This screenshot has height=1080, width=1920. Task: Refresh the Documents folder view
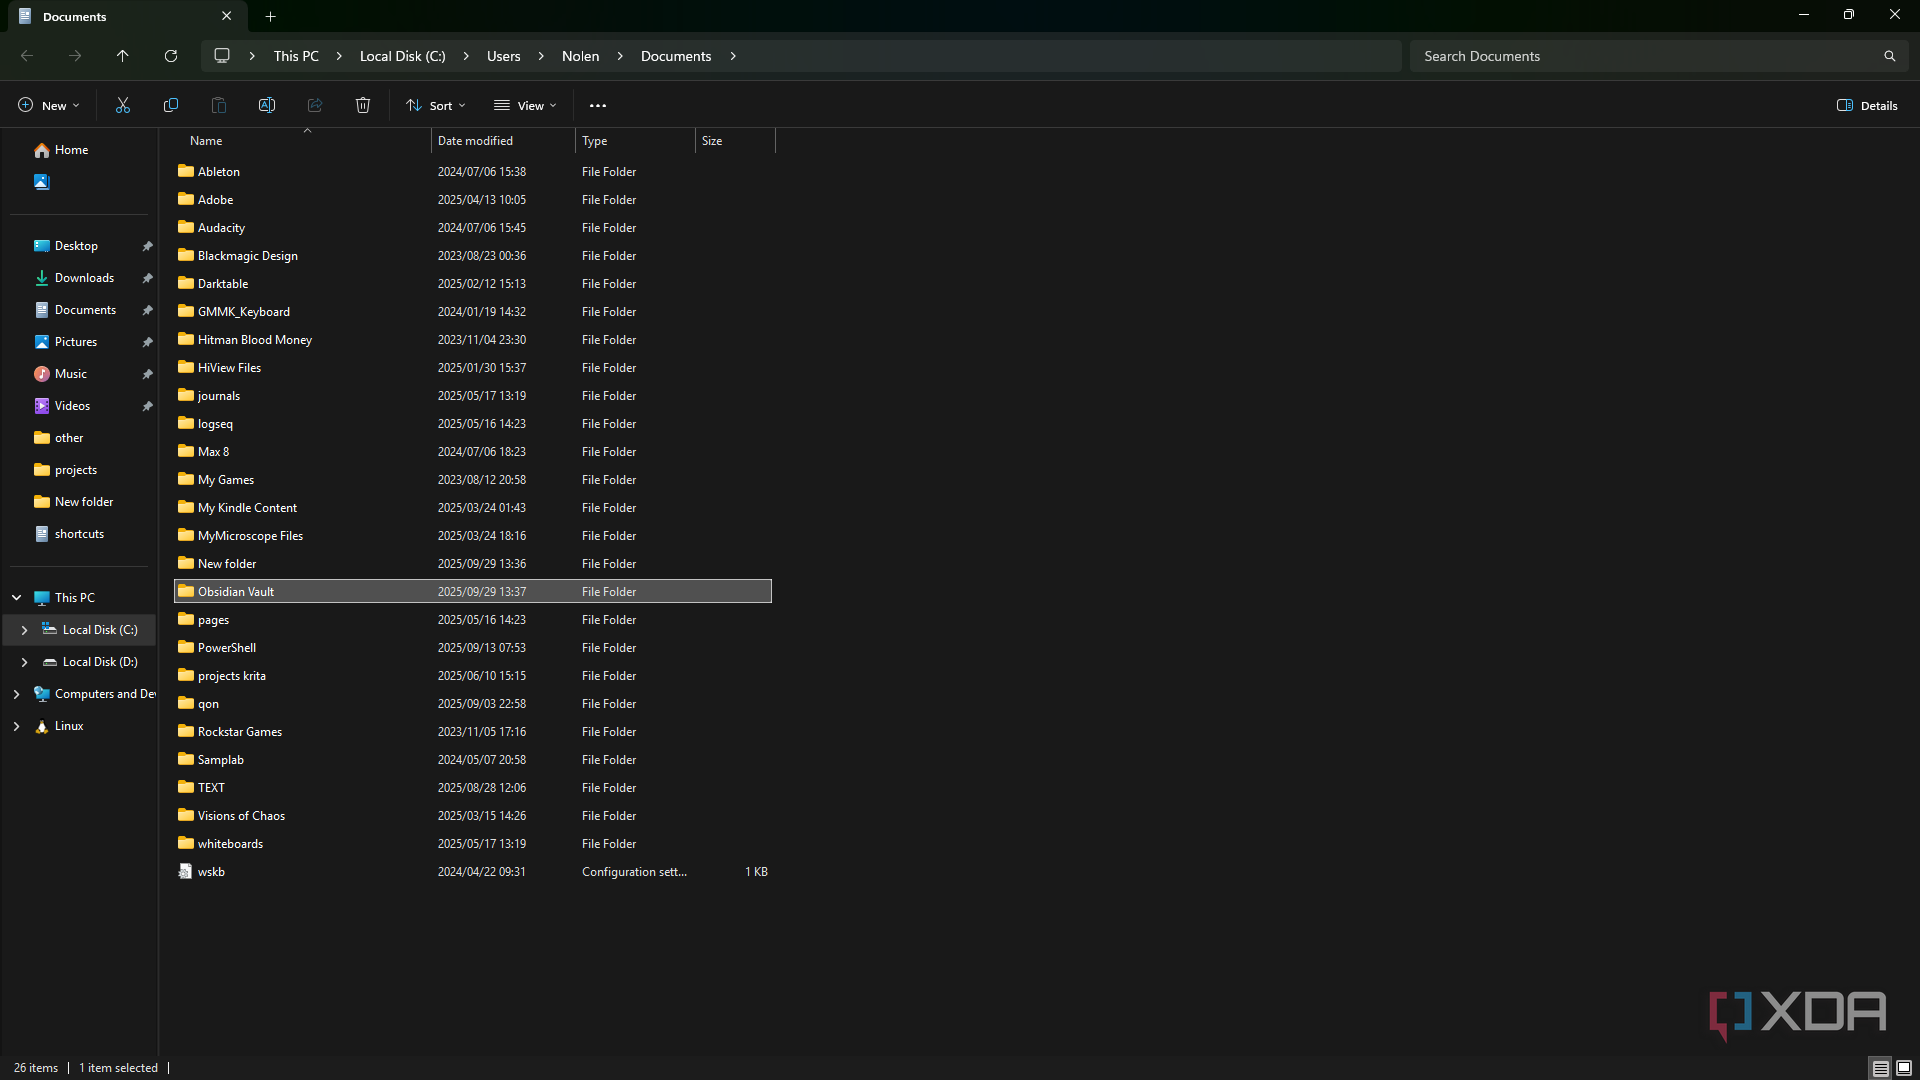coord(171,56)
